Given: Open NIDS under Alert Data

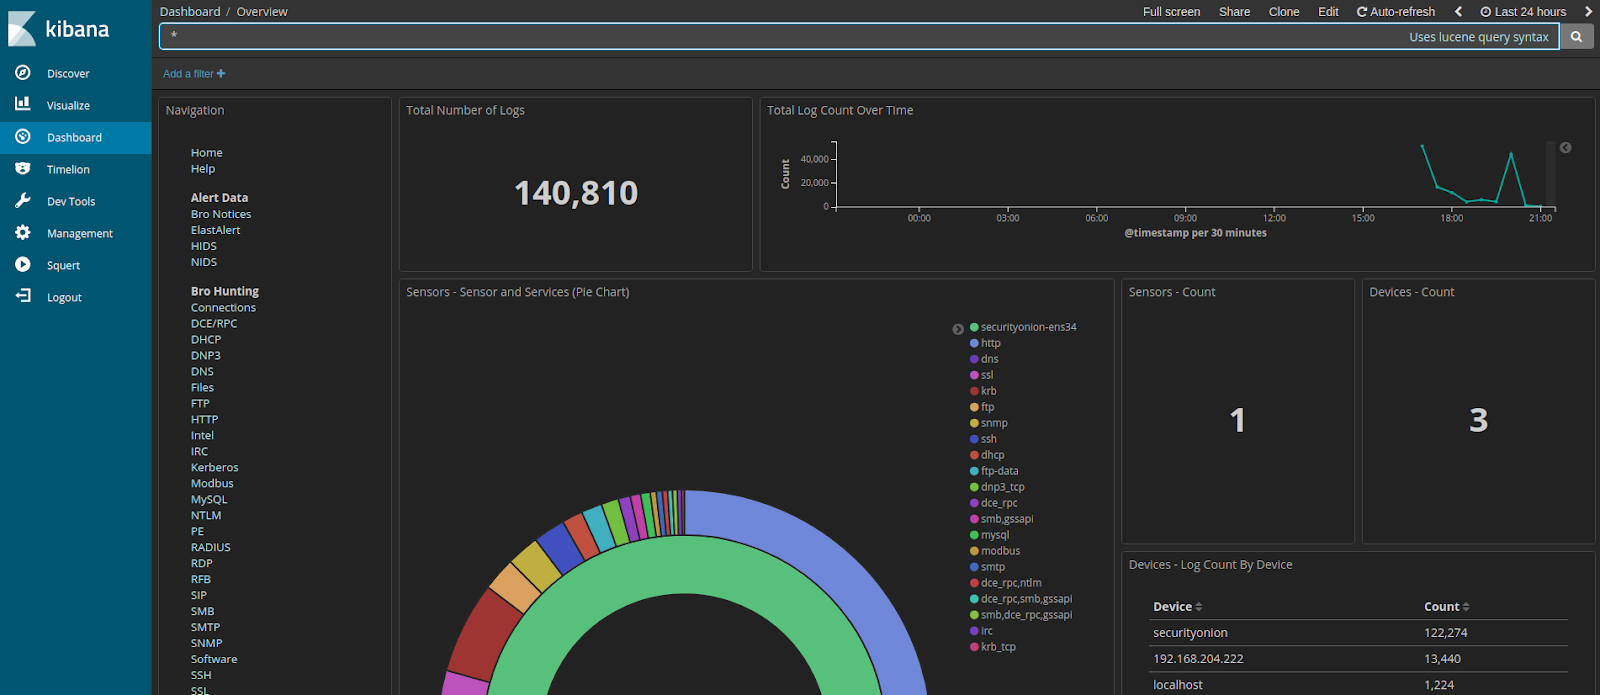Looking at the screenshot, I should [x=204, y=262].
